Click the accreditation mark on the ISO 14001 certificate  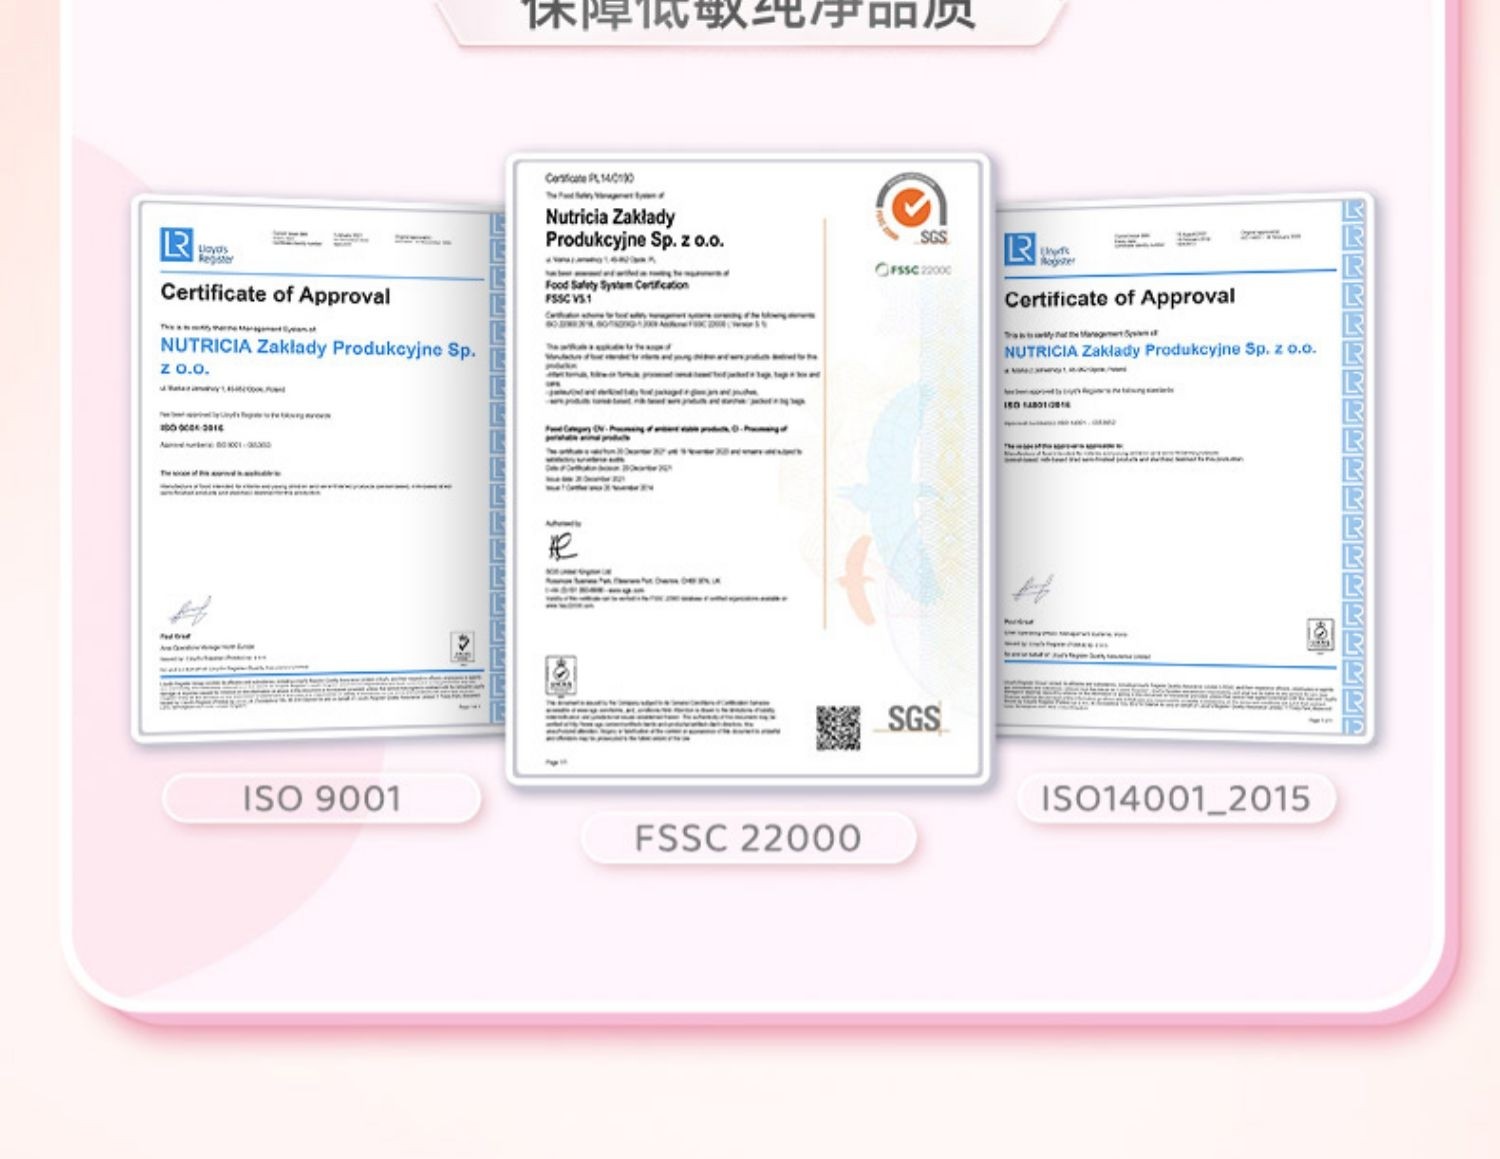pos(1320,634)
